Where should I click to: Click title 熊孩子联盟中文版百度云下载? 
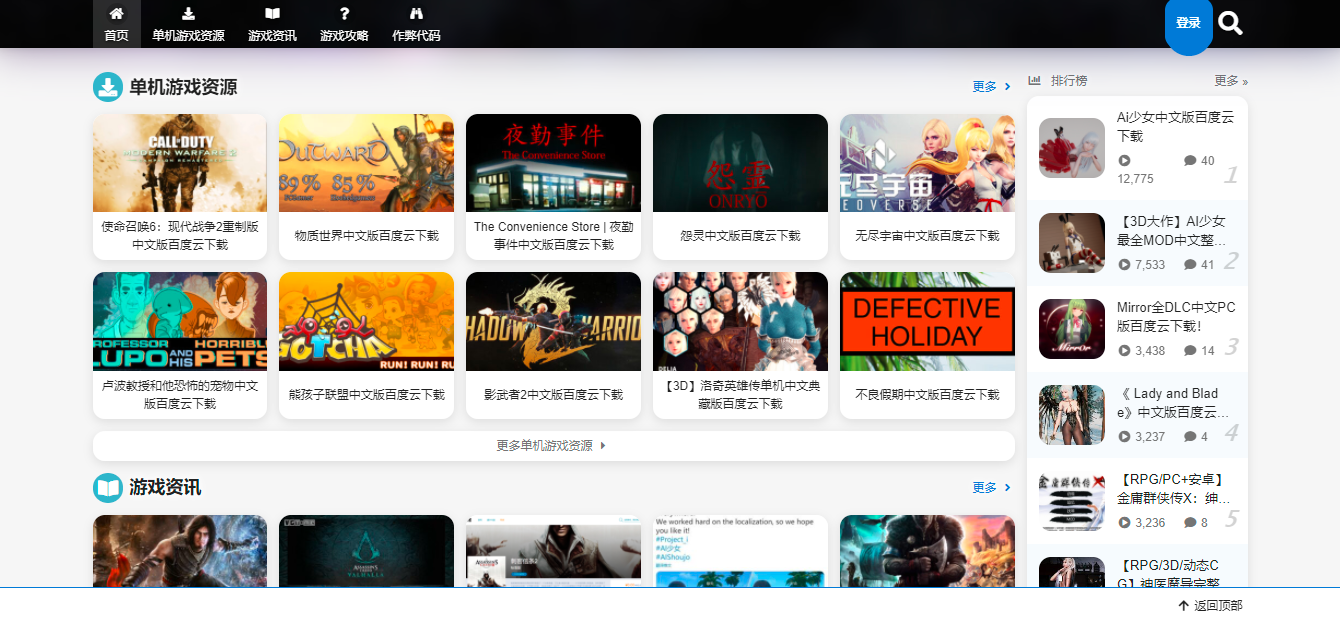[x=366, y=395]
